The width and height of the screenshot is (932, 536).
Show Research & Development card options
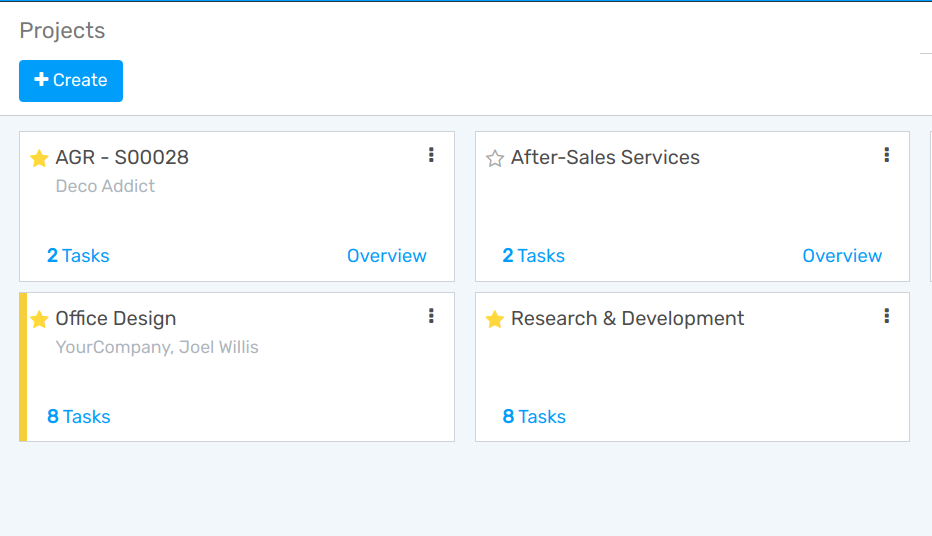886,316
